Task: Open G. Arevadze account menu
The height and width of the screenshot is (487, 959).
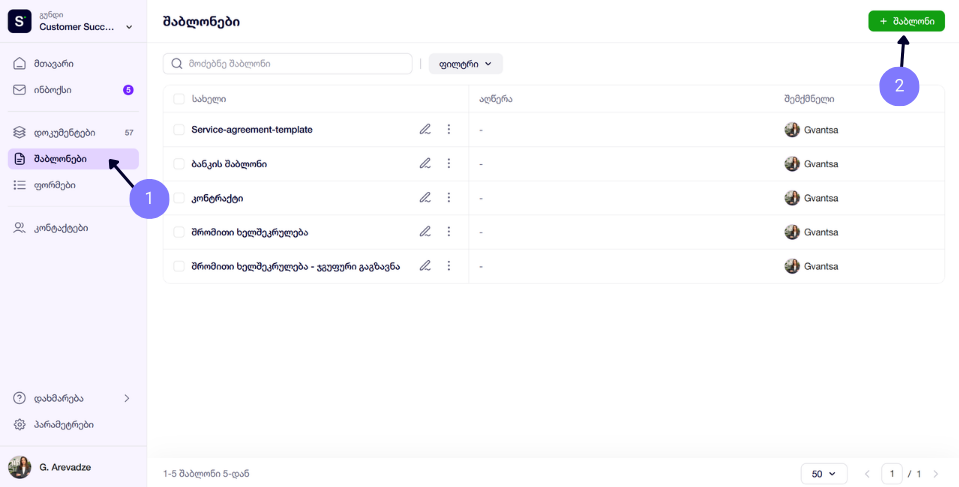Action: 73,467
